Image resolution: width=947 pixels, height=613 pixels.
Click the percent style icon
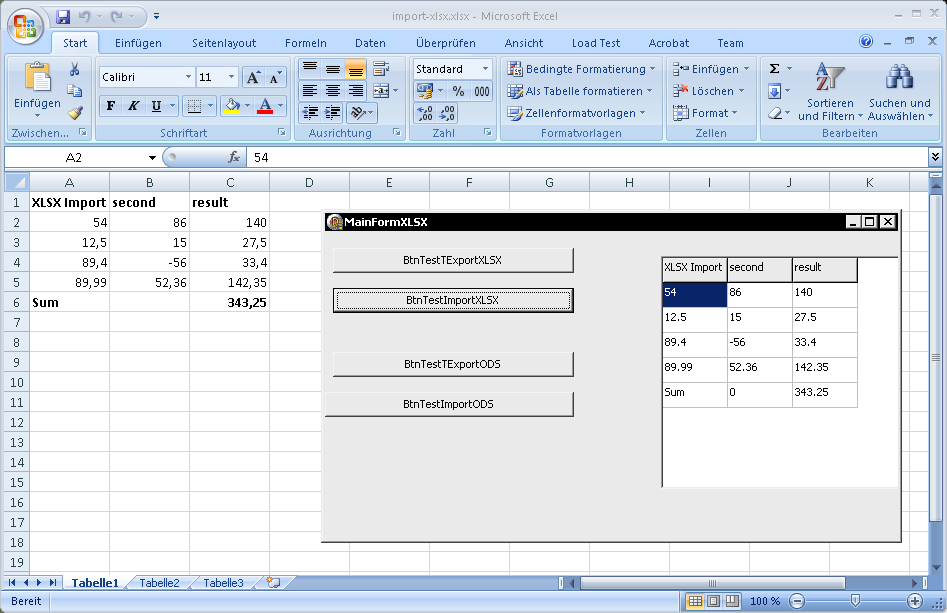(x=458, y=91)
